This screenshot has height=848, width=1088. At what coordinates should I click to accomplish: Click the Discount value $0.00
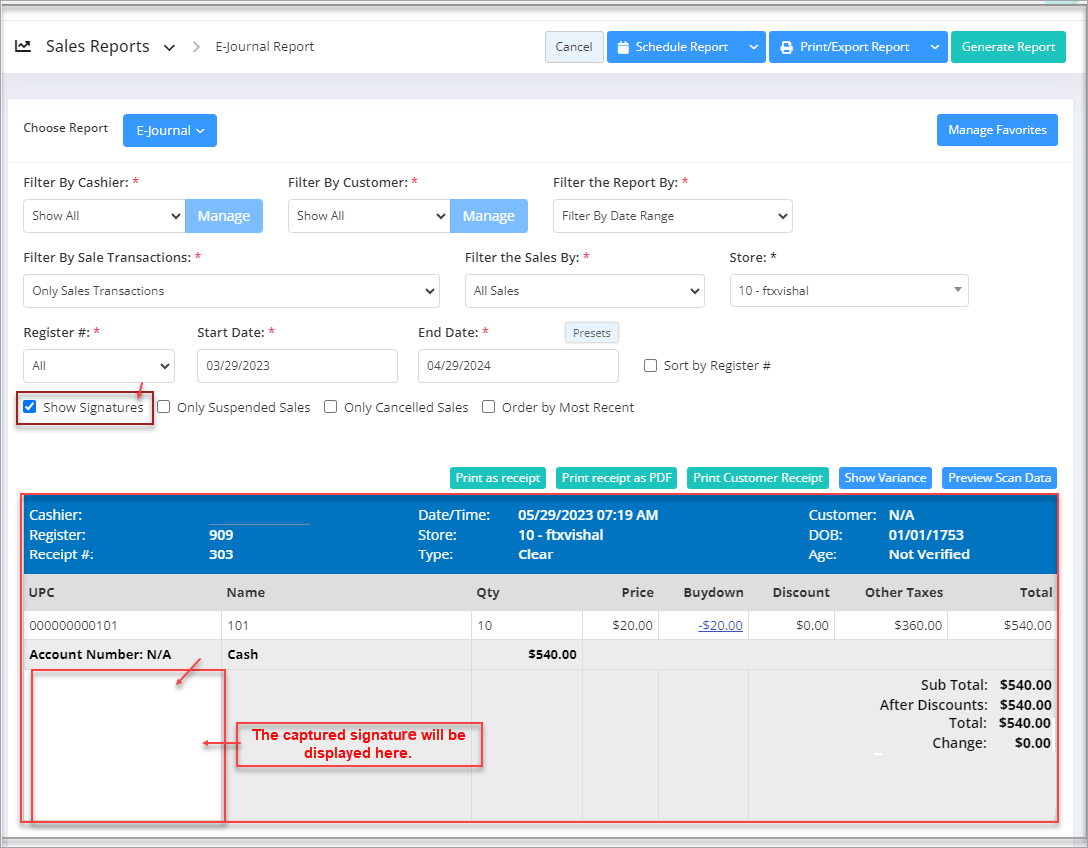[x=813, y=625]
